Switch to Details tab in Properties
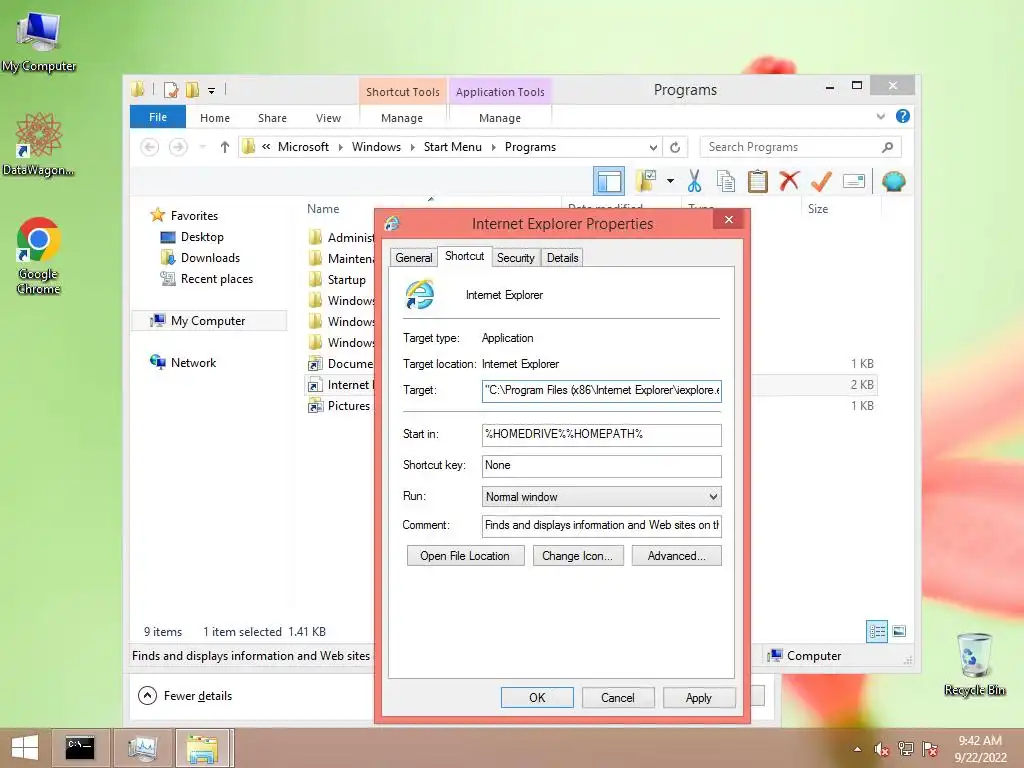Viewport: 1024px width, 768px height. tap(562, 257)
